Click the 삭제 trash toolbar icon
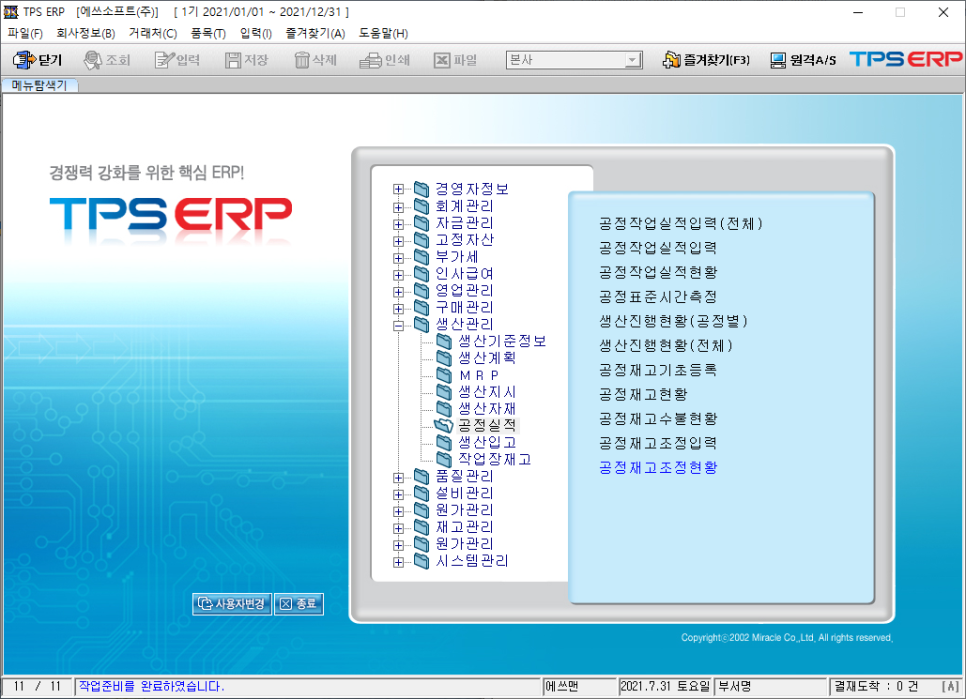Screen dimensions: 966x699 [x=302, y=60]
